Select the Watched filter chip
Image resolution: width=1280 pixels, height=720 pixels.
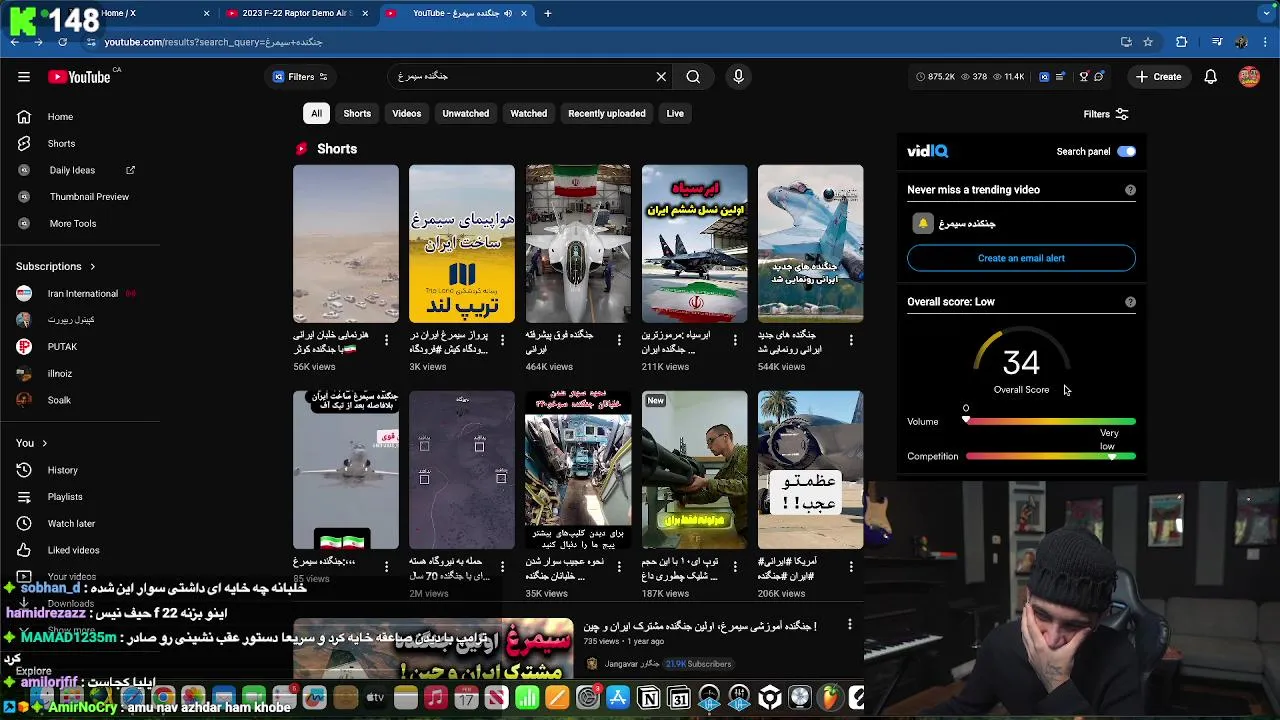529,114
